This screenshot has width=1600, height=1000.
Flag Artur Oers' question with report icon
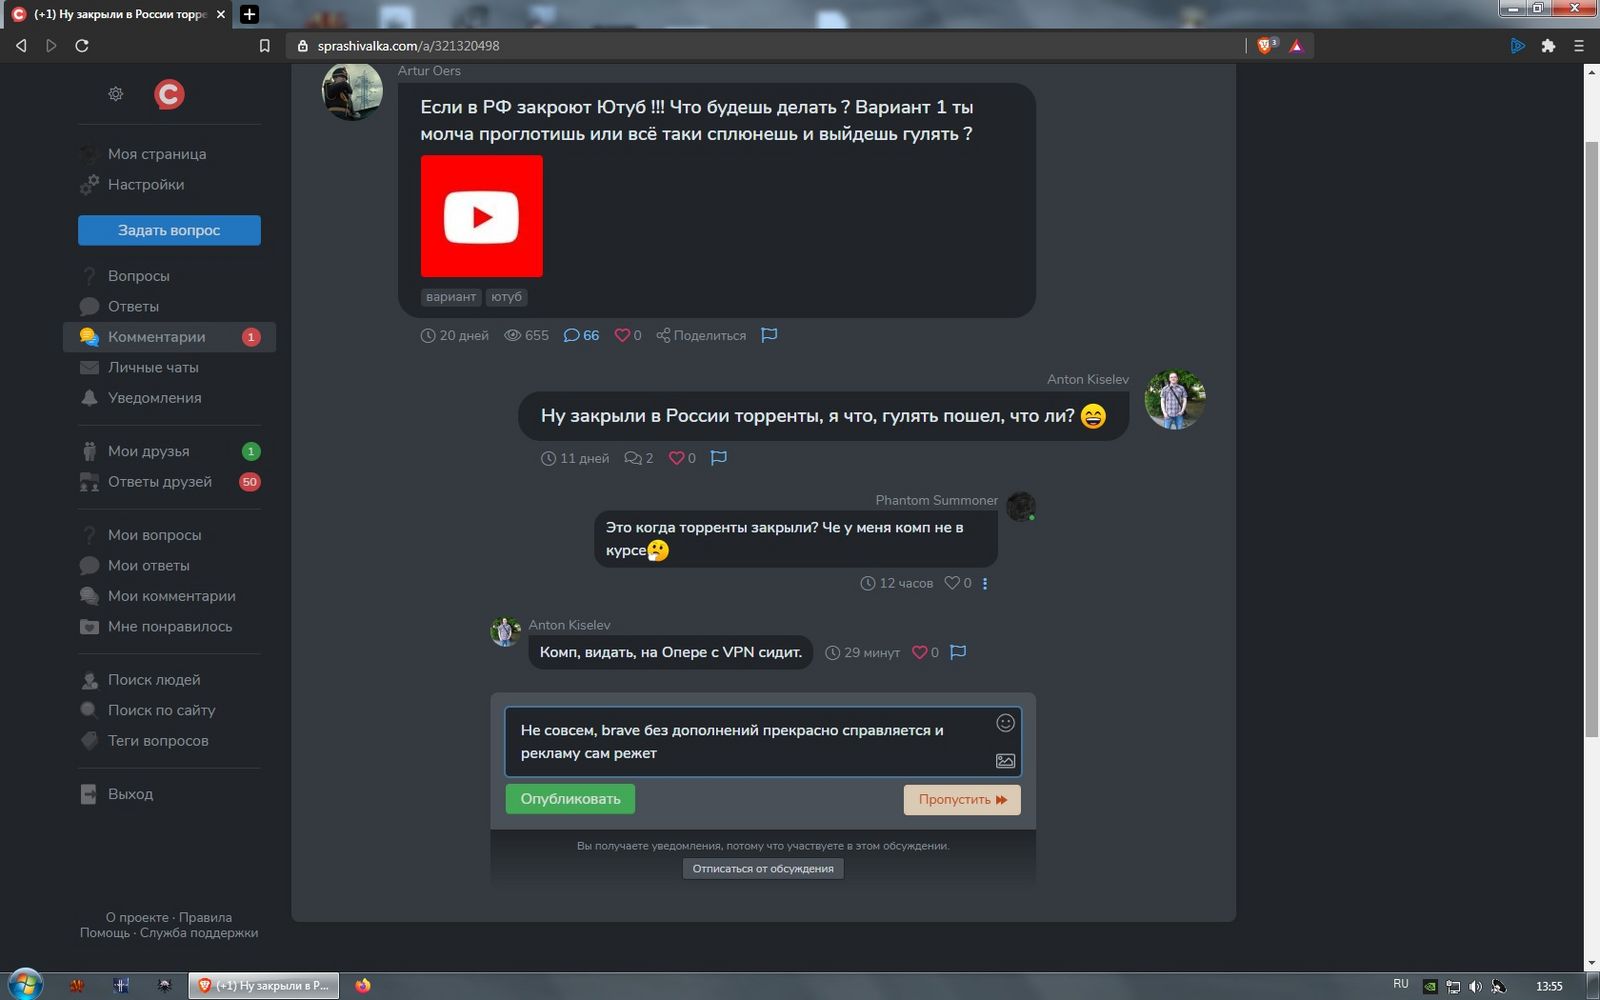coord(769,335)
